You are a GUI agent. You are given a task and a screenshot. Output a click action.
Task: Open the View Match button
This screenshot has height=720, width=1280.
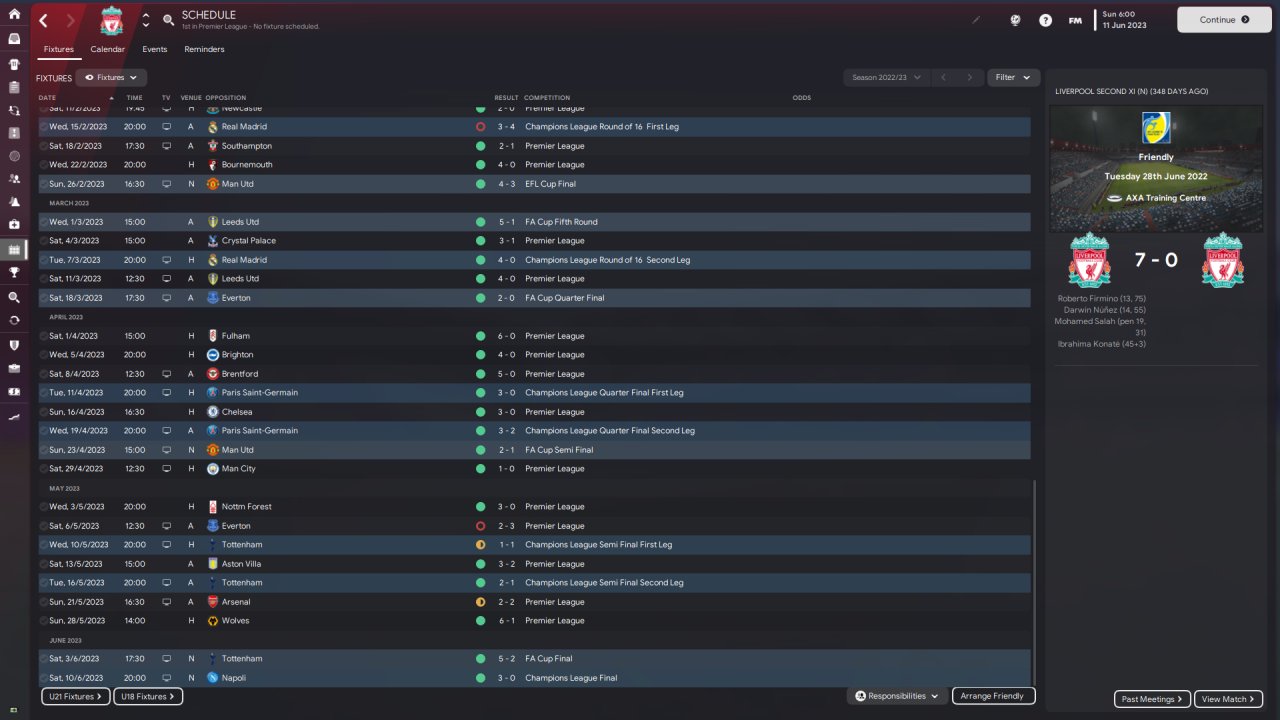click(1230, 699)
